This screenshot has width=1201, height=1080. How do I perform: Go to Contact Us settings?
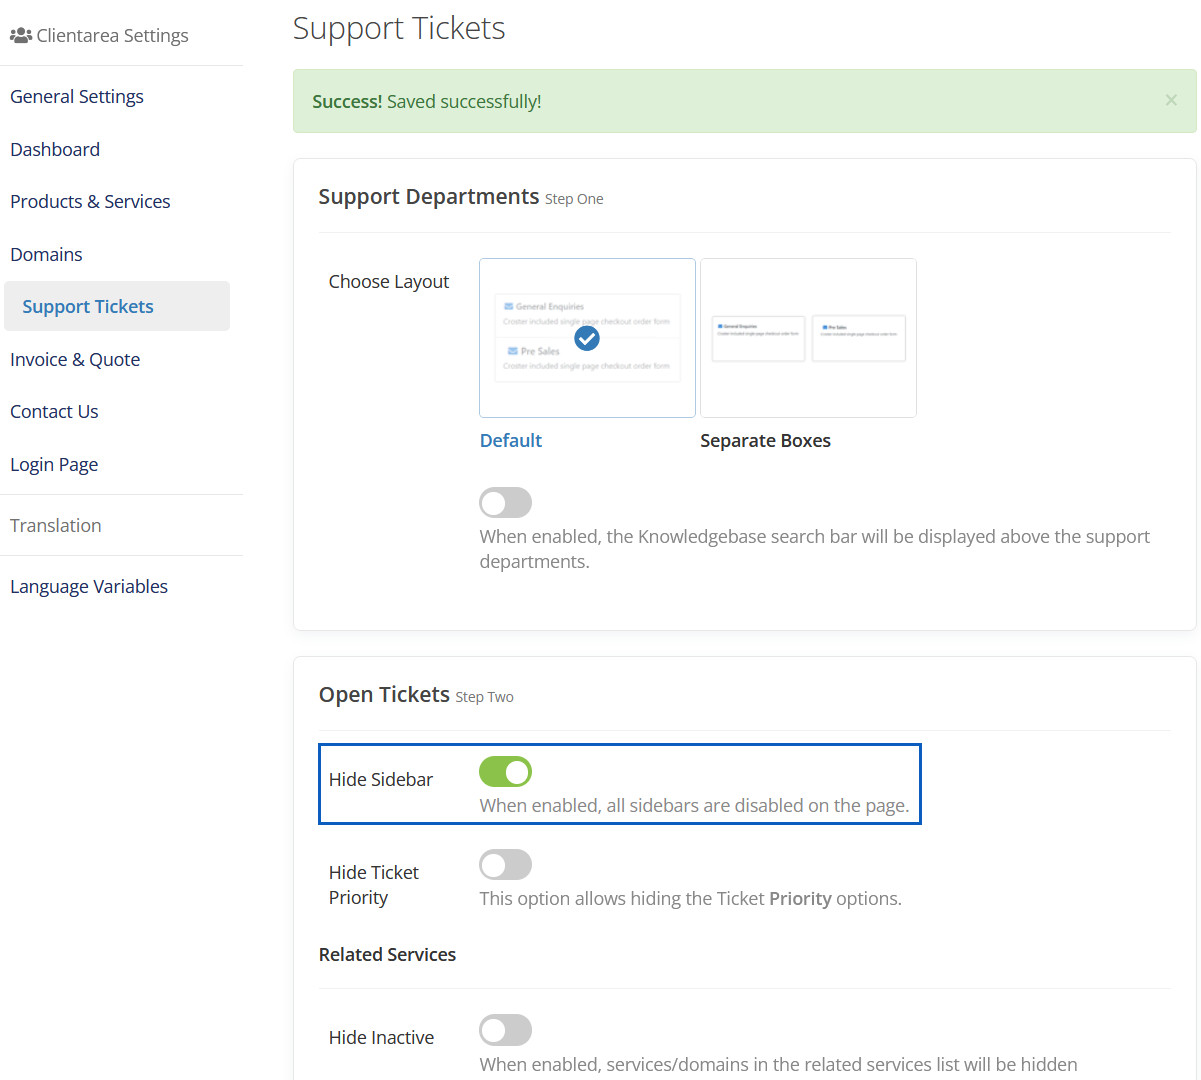(x=54, y=412)
